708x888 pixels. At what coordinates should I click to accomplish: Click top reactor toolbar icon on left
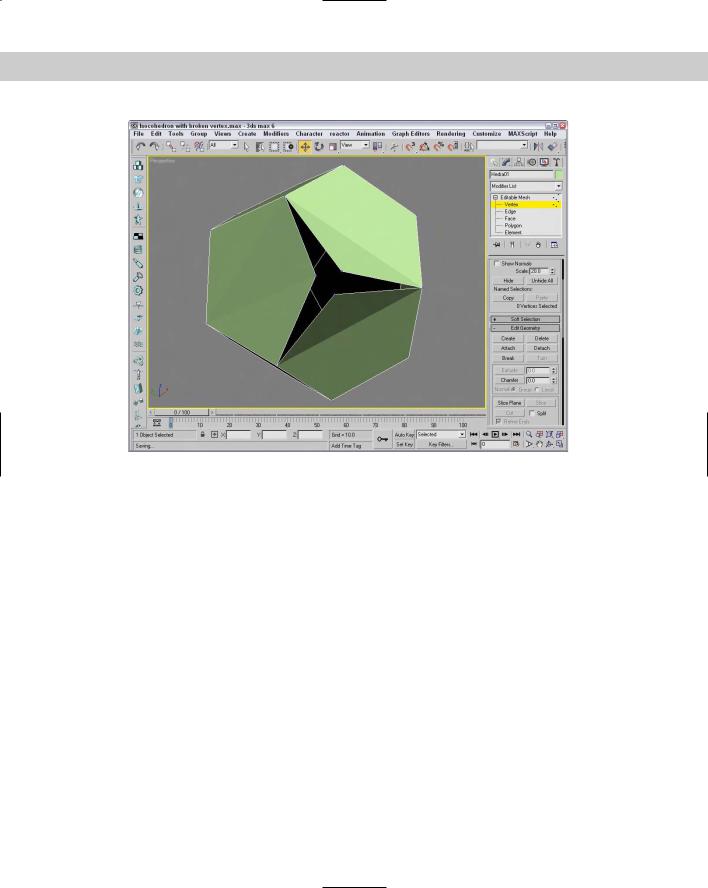[138, 165]
